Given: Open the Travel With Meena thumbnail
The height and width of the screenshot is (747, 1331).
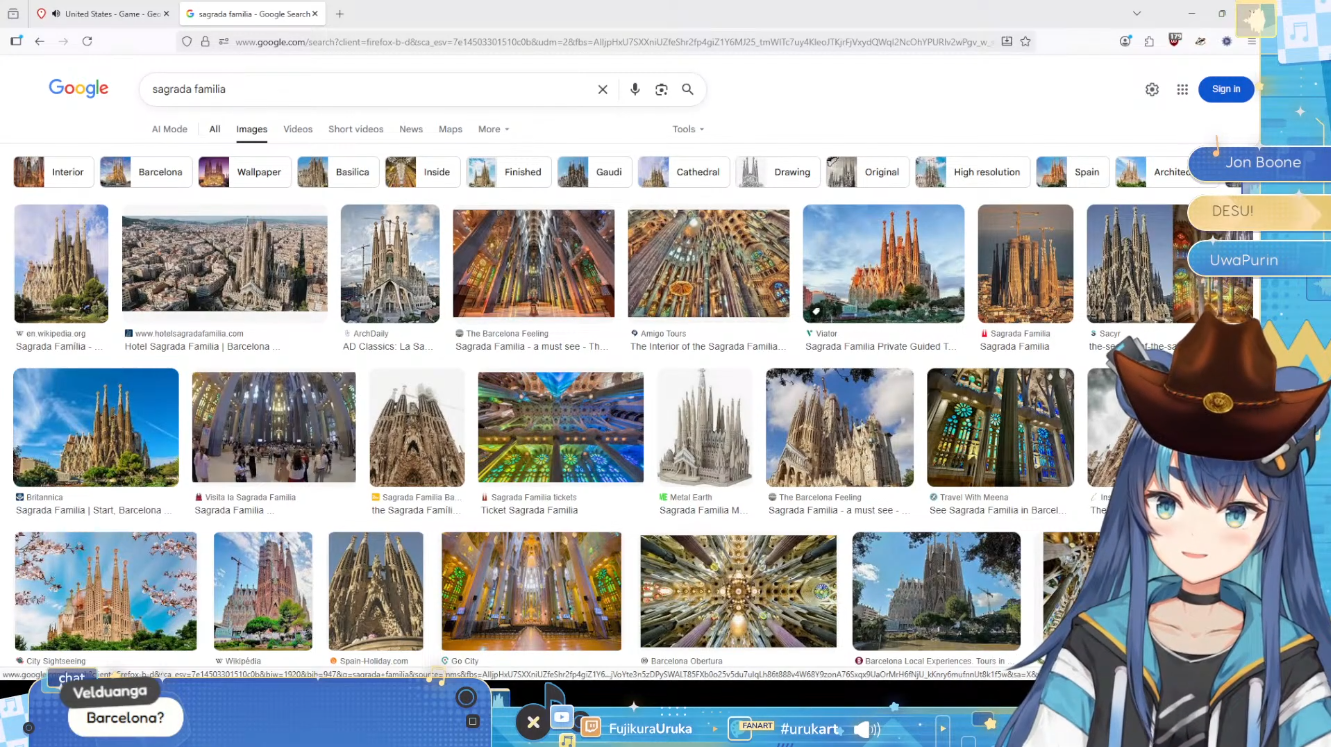Looking at the screenshot, I should [1000, 427].
